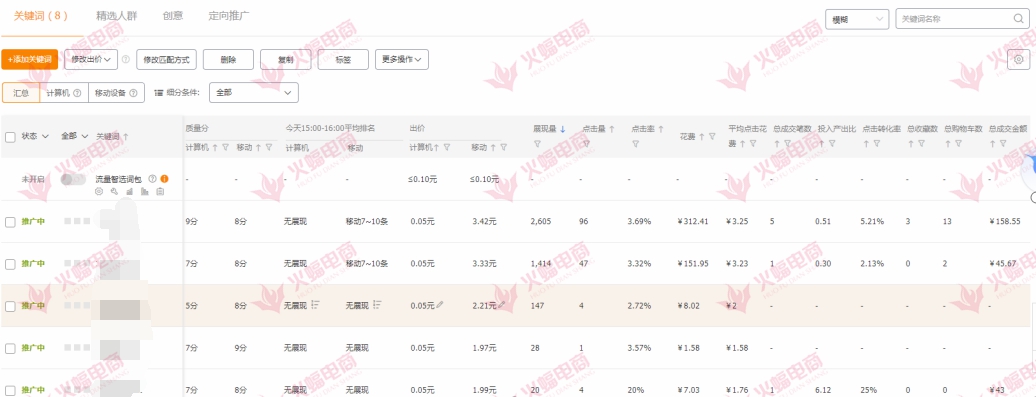This screenshot has width=1036, height=397.
Task: Tick checkbox of first 推广中 keyword row
Action: [10, 222]
